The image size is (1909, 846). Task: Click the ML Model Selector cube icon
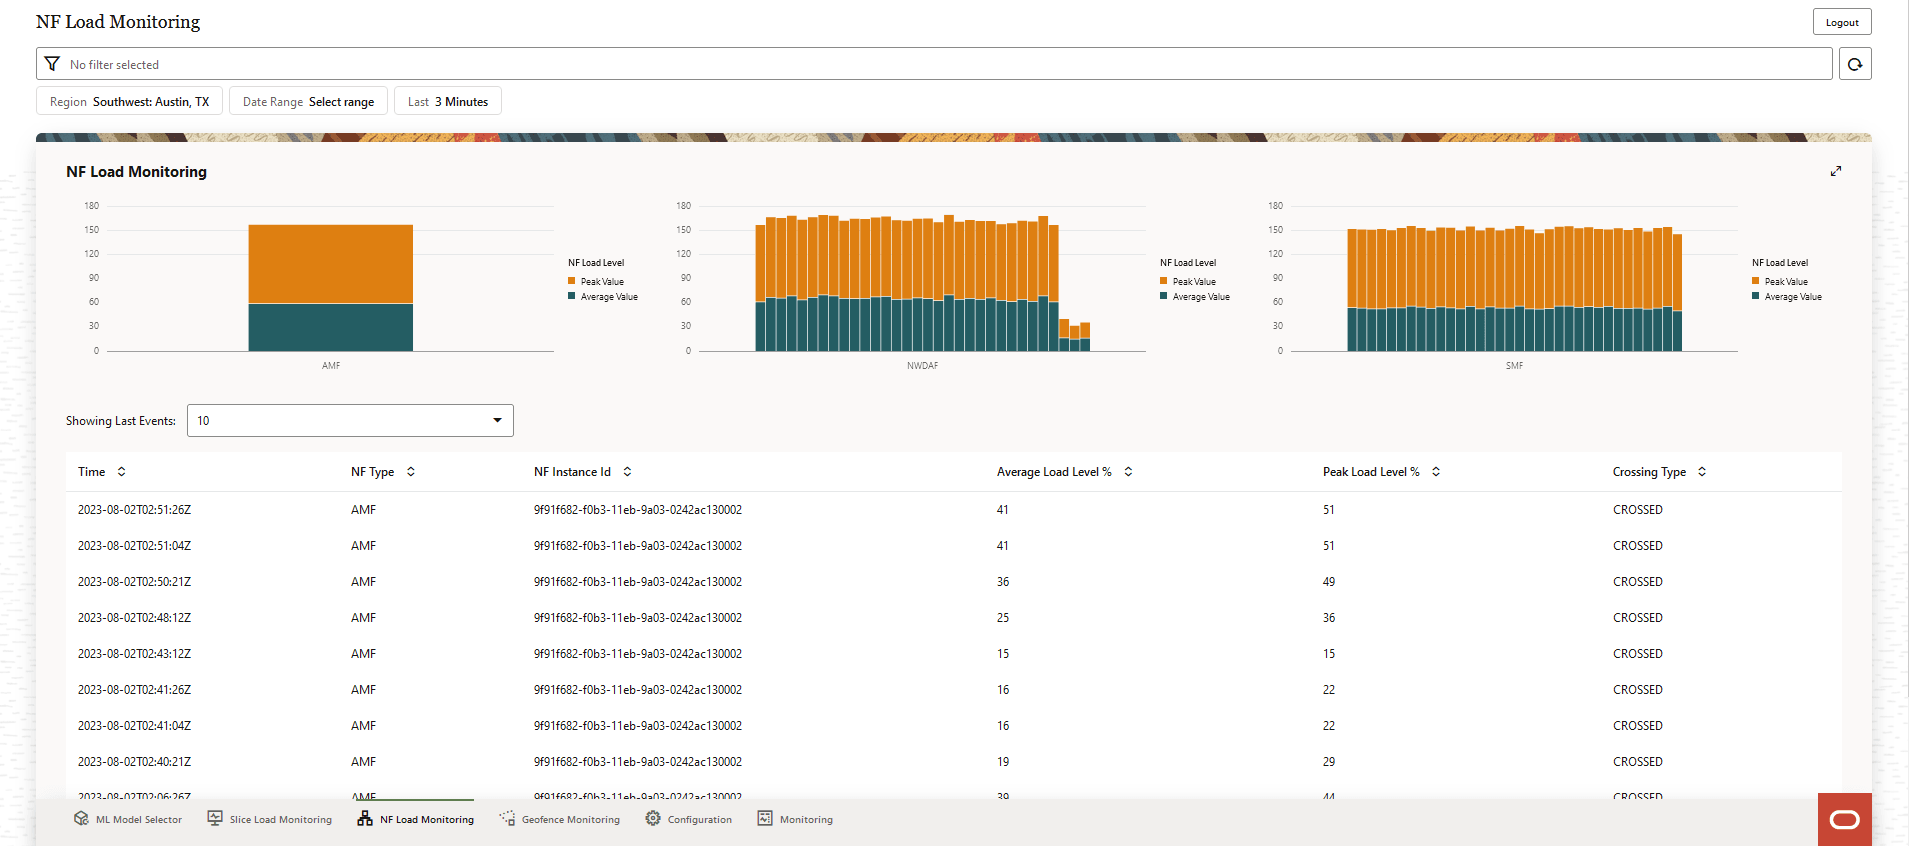tap(81, 818)
